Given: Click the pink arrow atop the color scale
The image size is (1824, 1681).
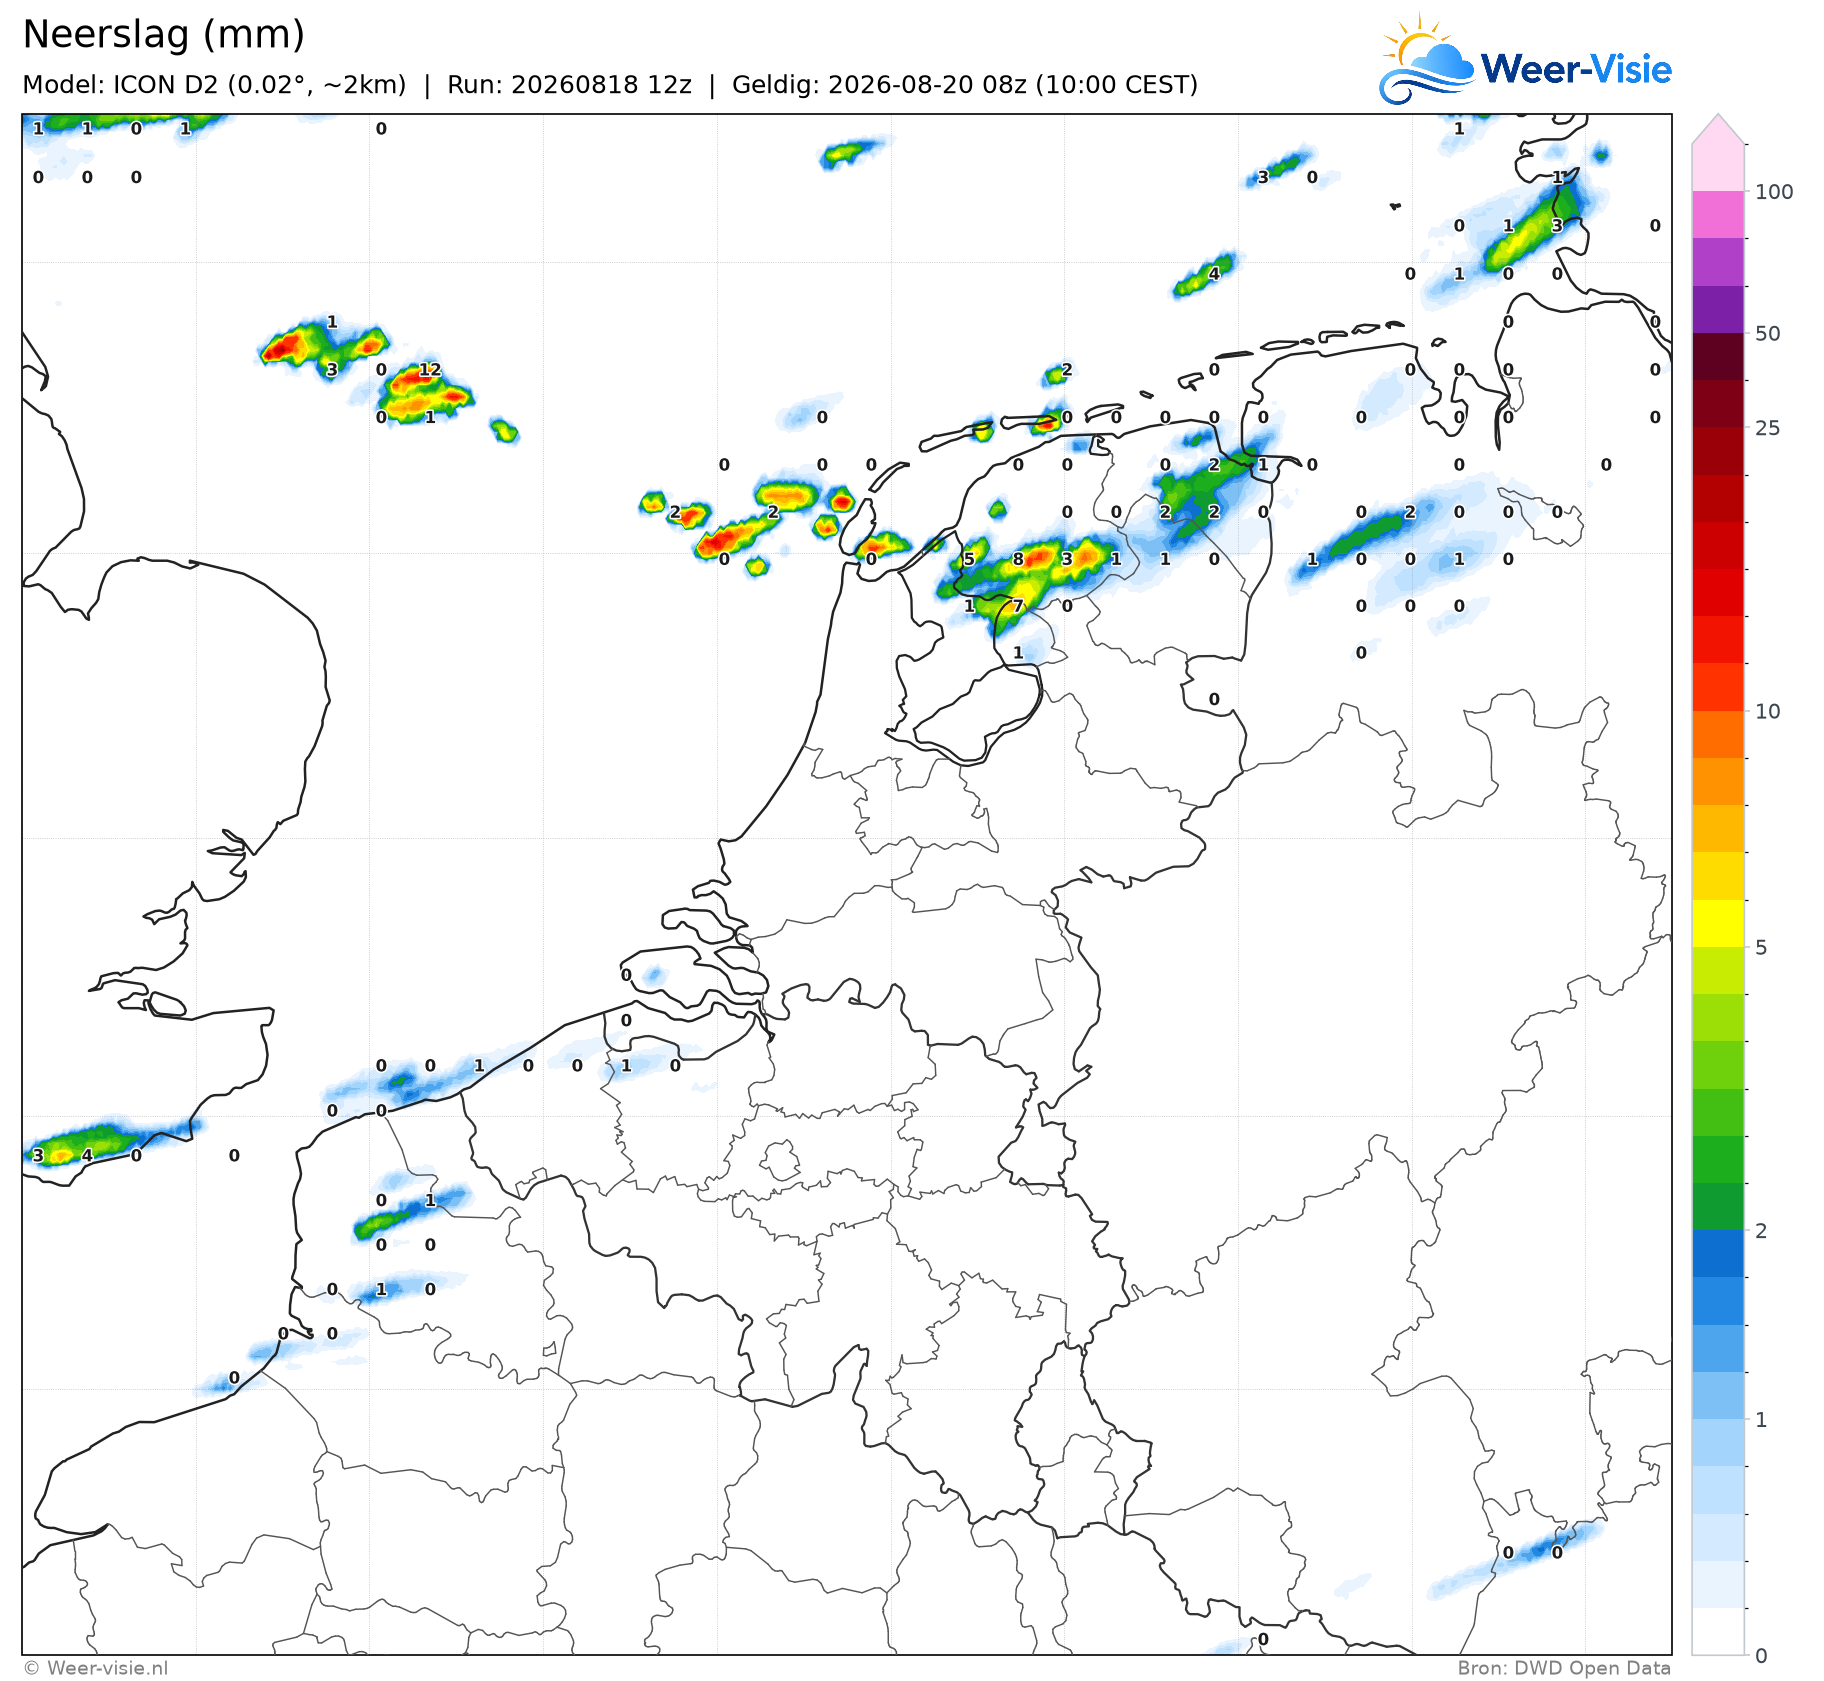Looking at the screenshot, I should click(1718, 129).
